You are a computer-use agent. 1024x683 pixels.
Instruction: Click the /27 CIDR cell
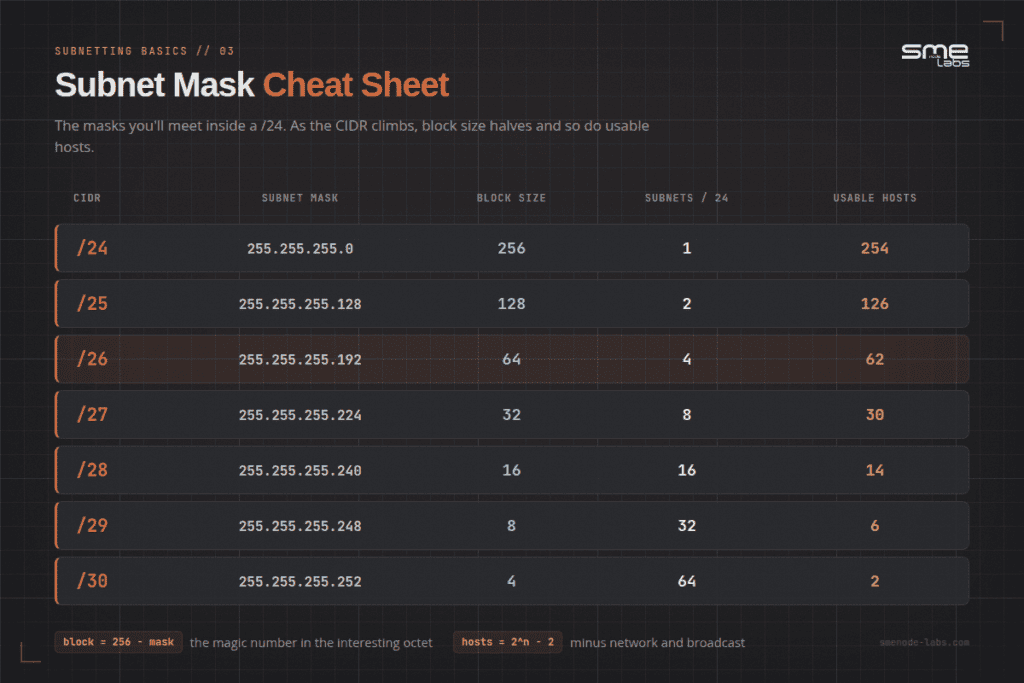92,415
